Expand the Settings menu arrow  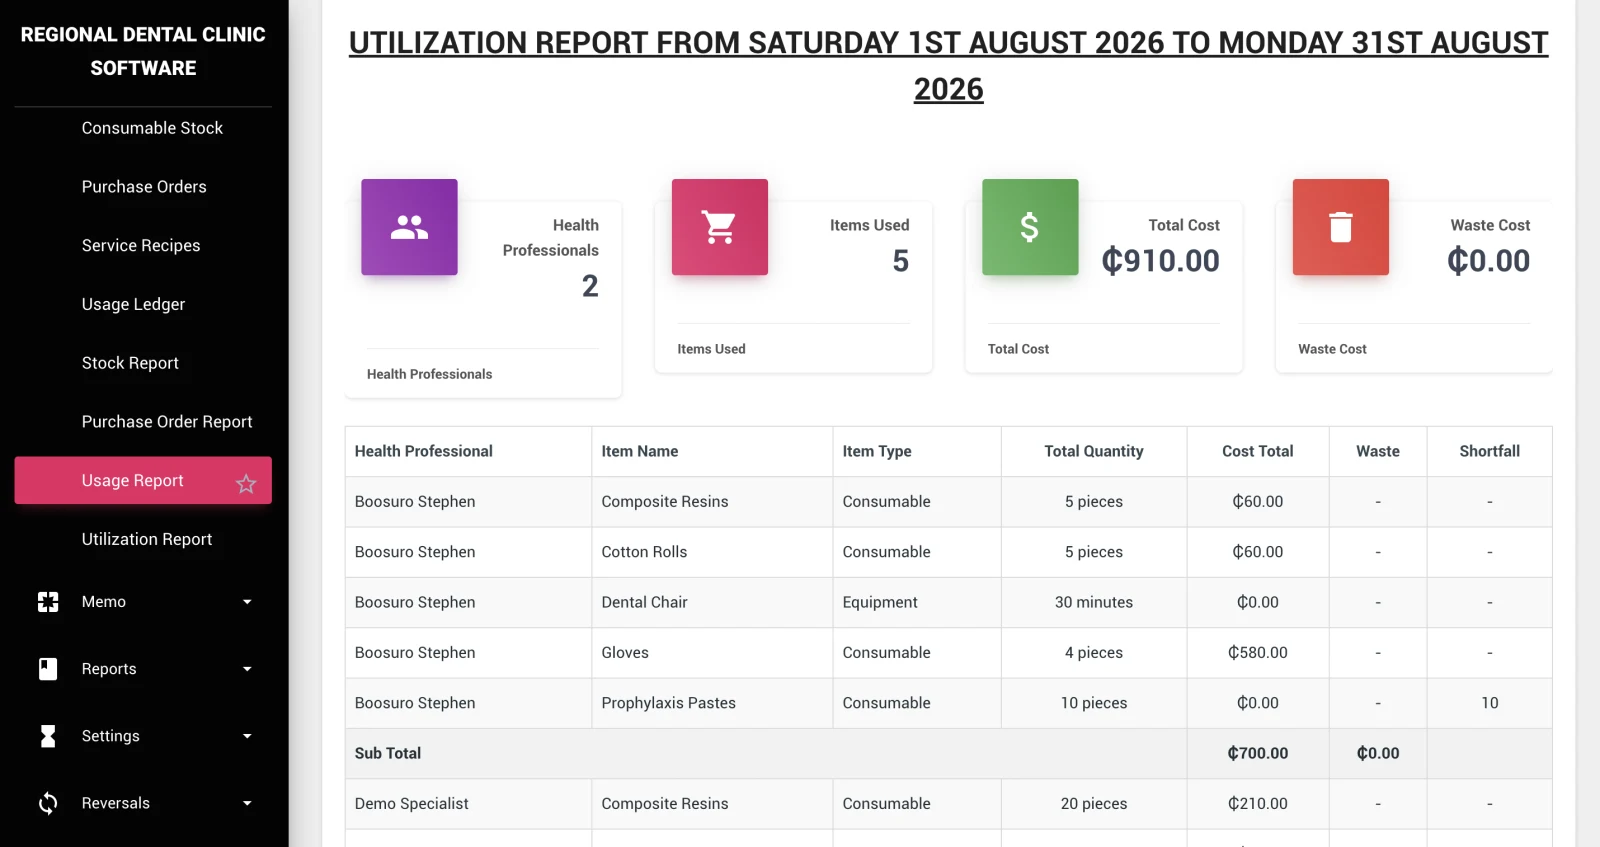[247, 736]
